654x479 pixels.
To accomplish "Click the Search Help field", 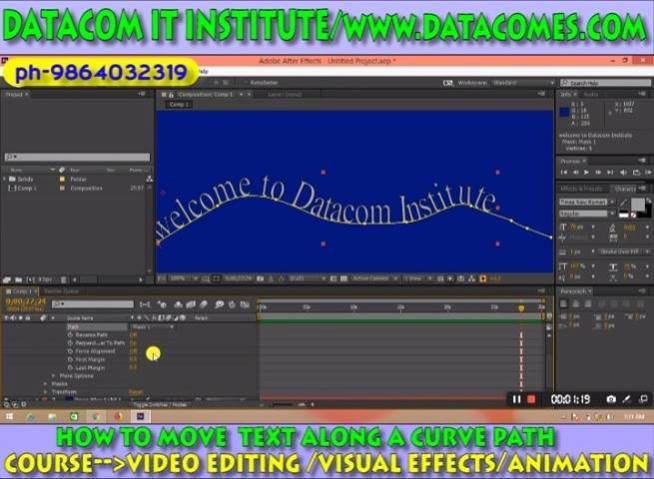I will point(605,83).
